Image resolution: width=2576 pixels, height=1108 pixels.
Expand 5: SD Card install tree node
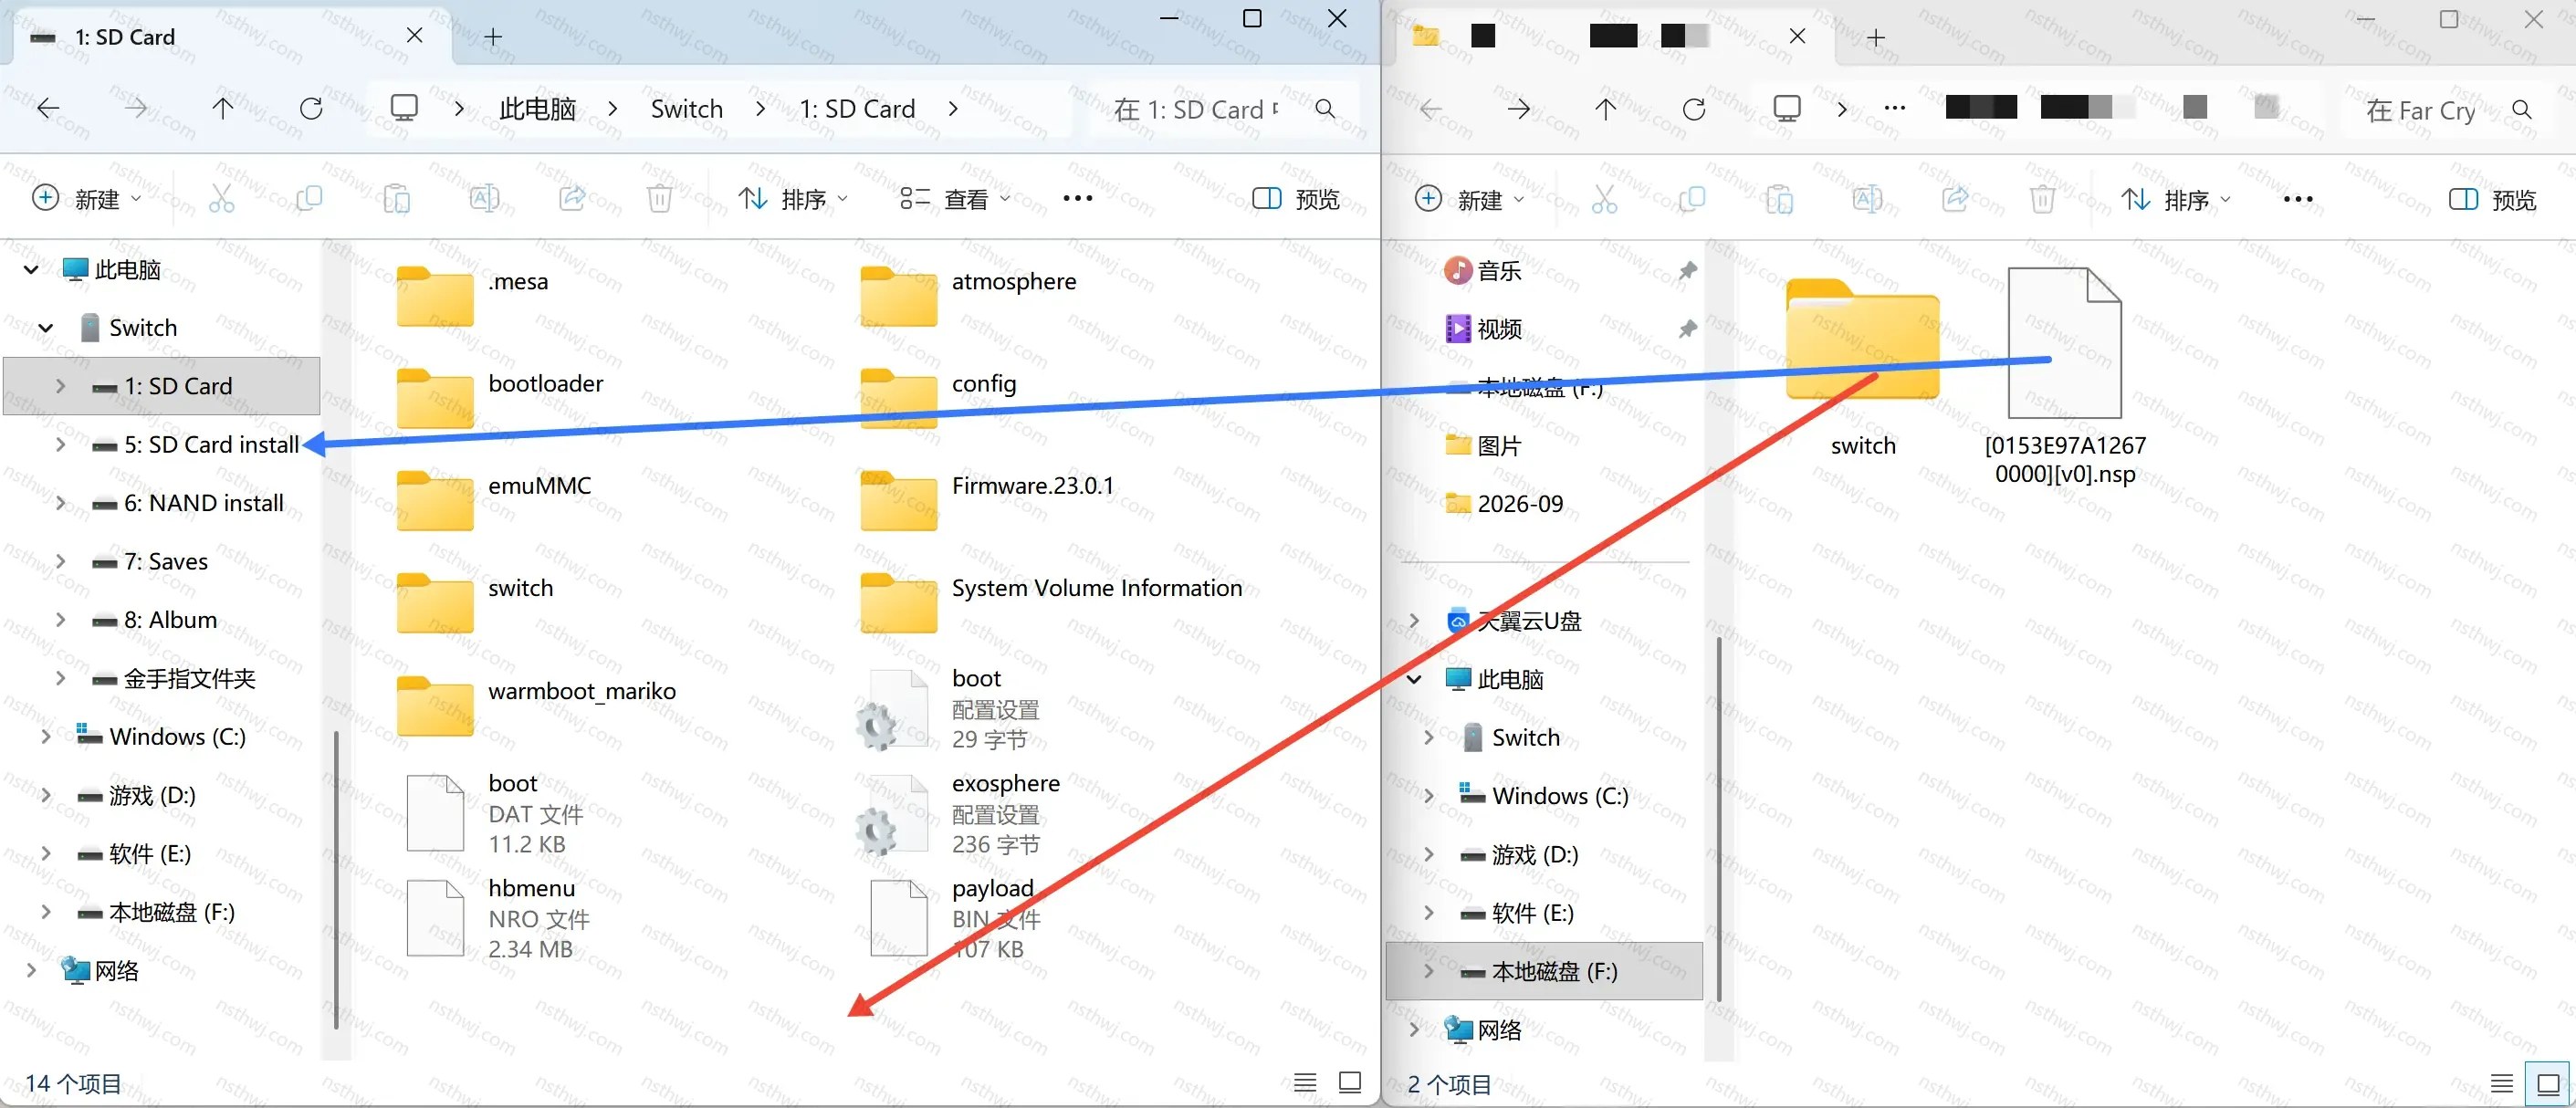(60, 444)
